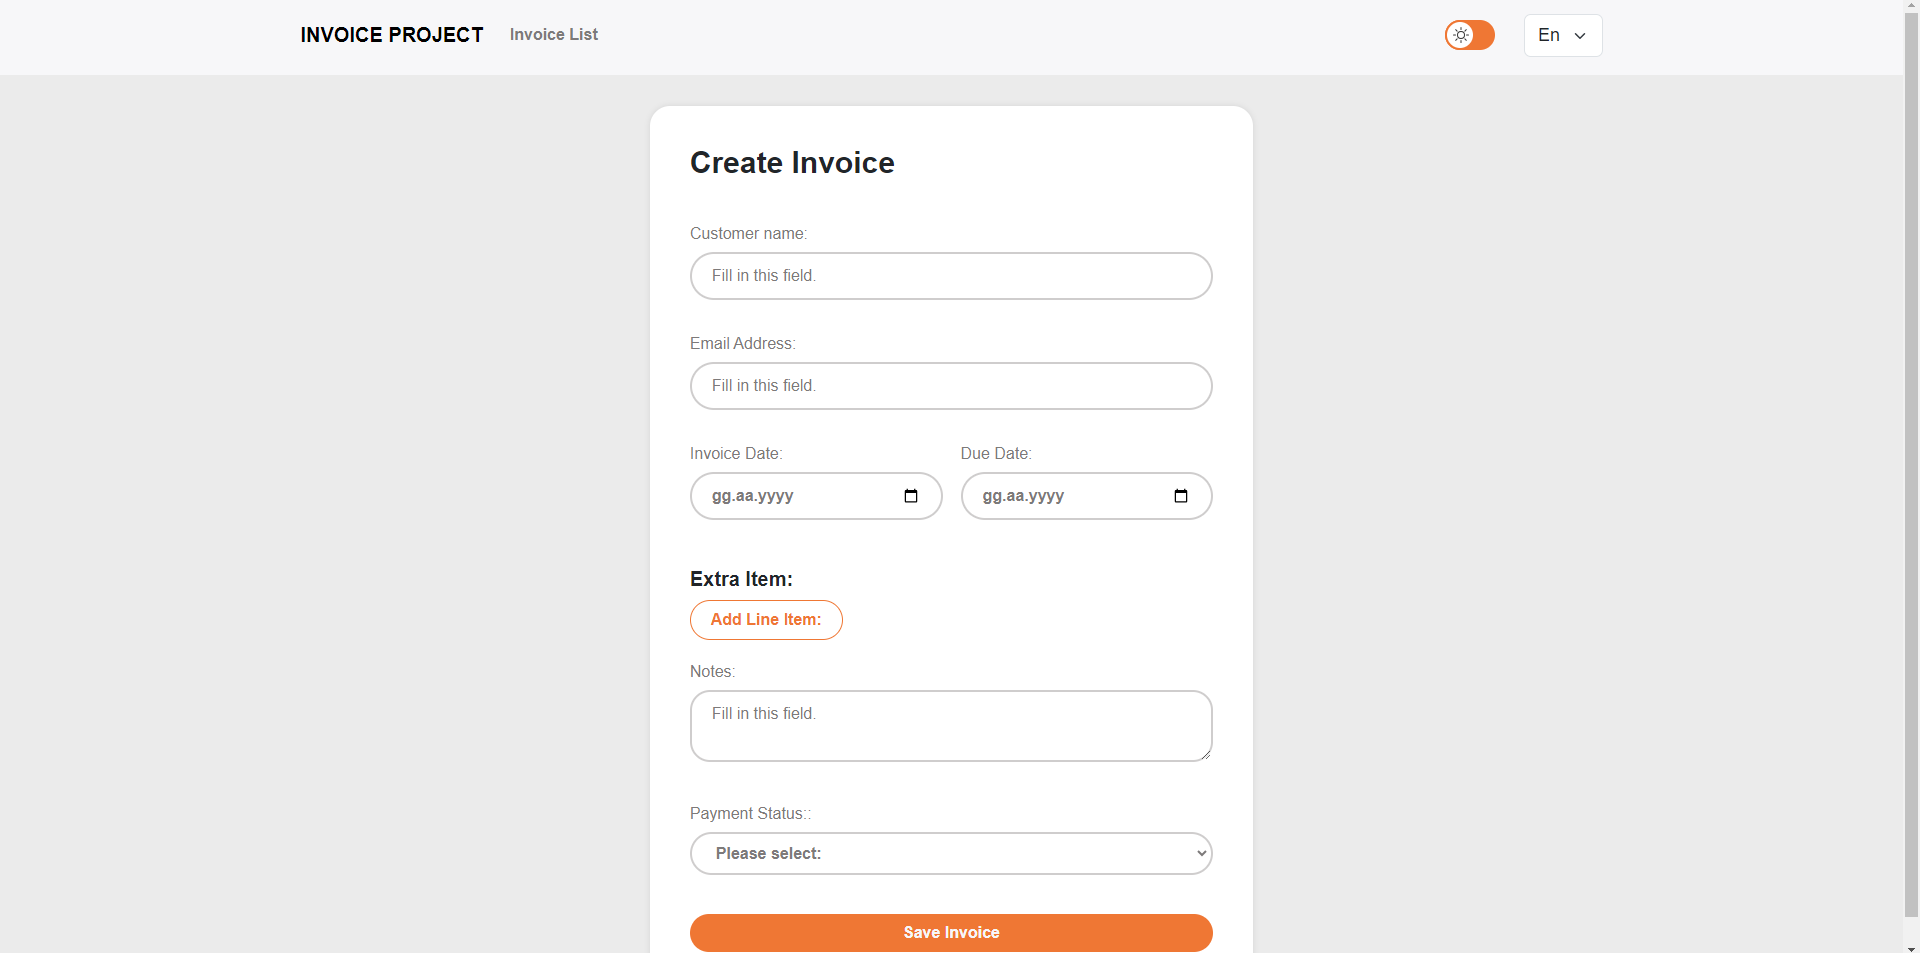This screenshot has height=953, width=1920.
Task: Click the sun icon in theme switch
Action: (1461, 35)
